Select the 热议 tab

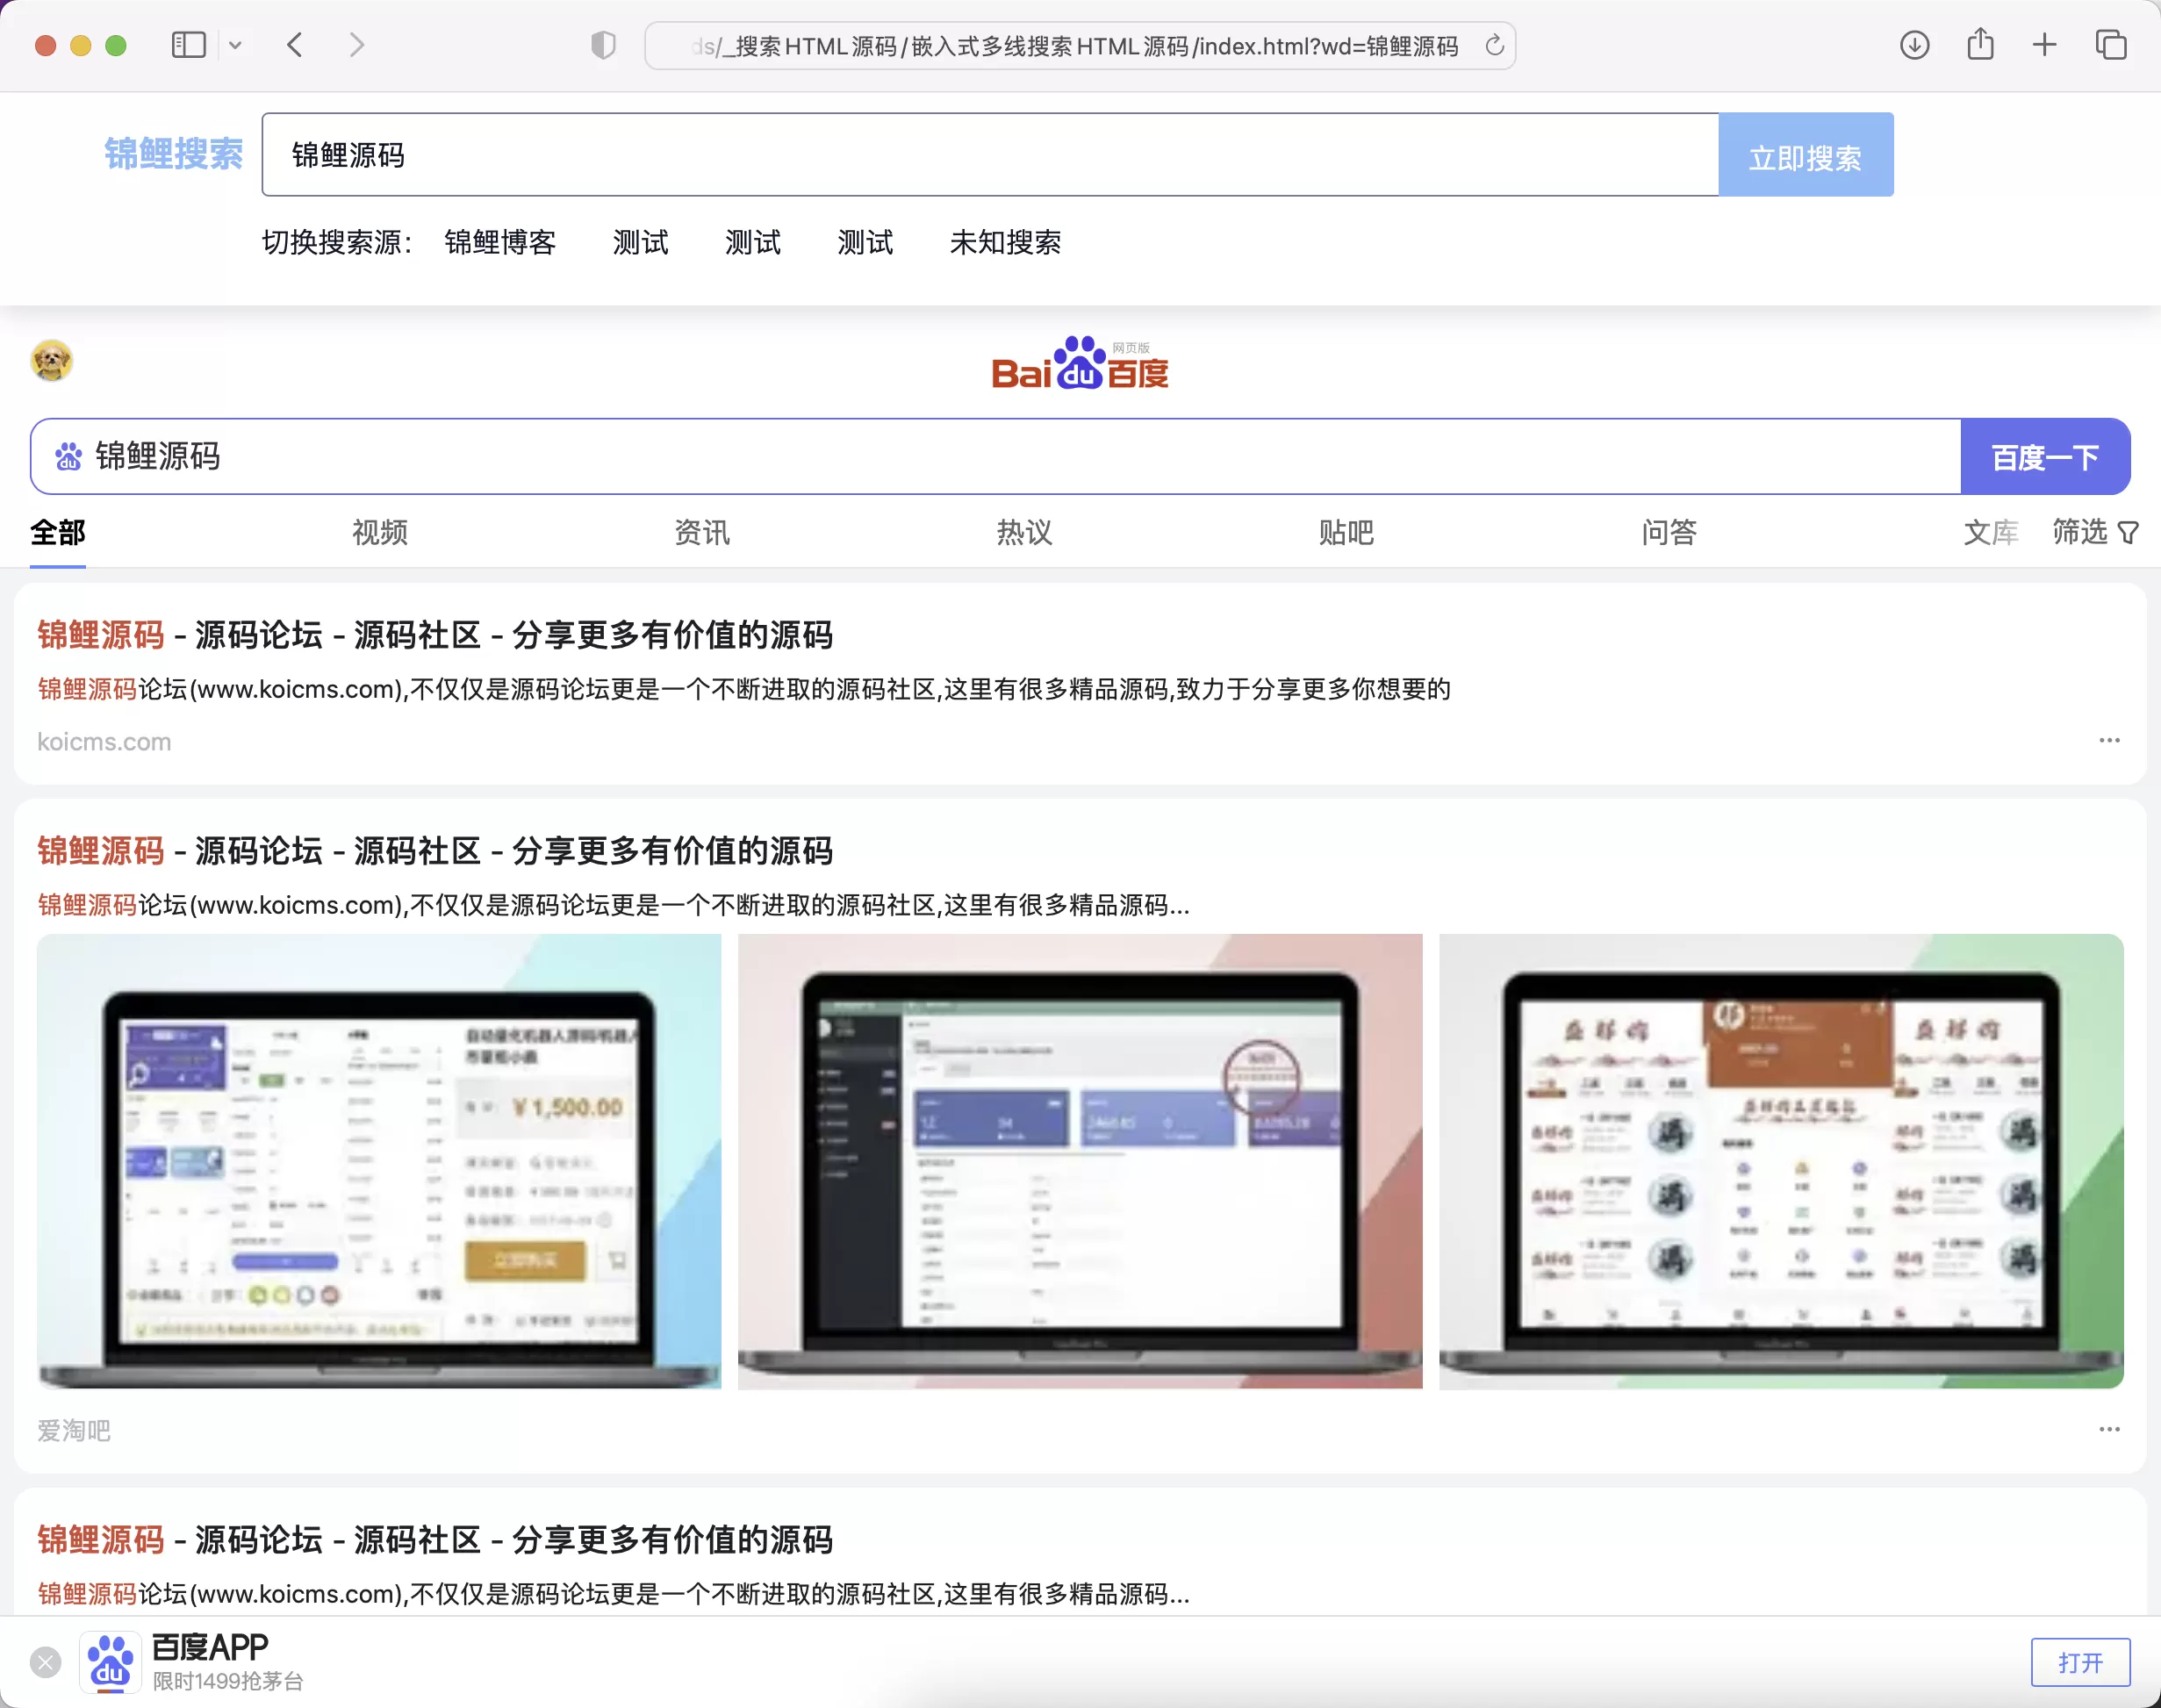click(x=1025, y=532)
